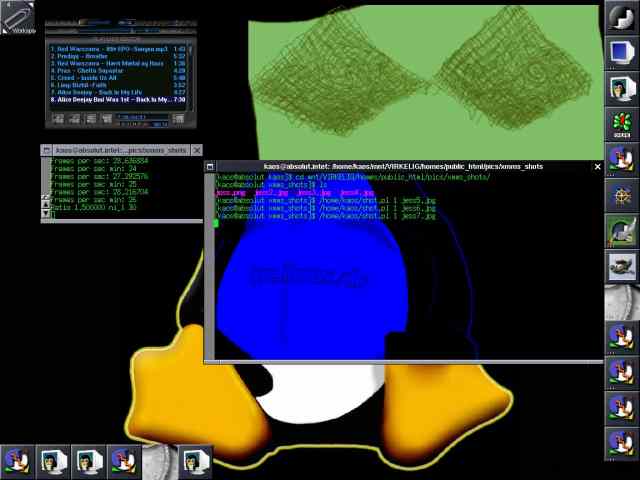
Task: Open the penguin-in-monitor terminal icon in right dock
Action: (x=622, y=88)
